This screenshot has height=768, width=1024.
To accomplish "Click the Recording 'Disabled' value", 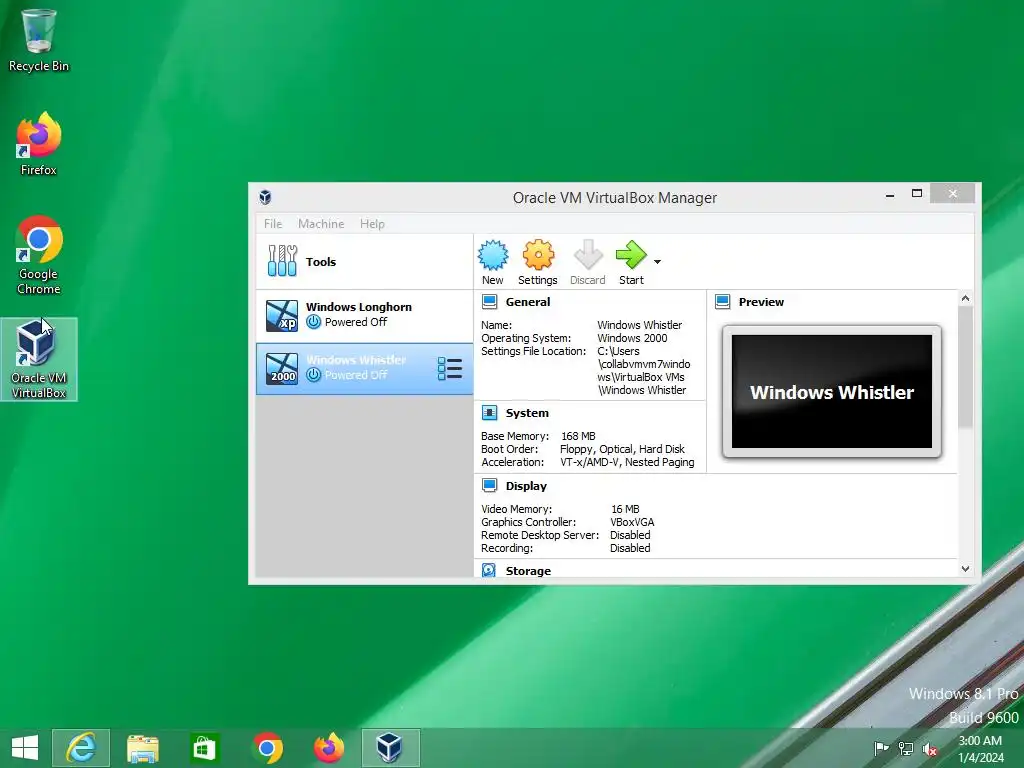I will click(630, 549).
